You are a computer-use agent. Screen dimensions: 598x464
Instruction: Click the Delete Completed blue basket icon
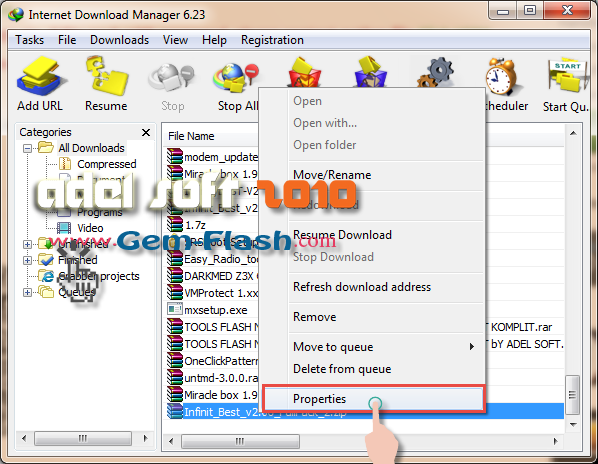click(370, 72)
